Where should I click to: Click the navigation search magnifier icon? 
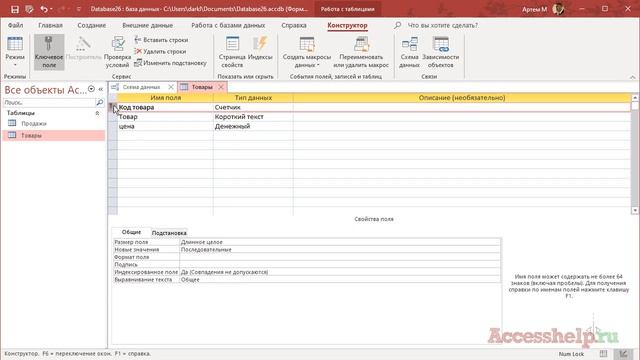pos(100,102)
